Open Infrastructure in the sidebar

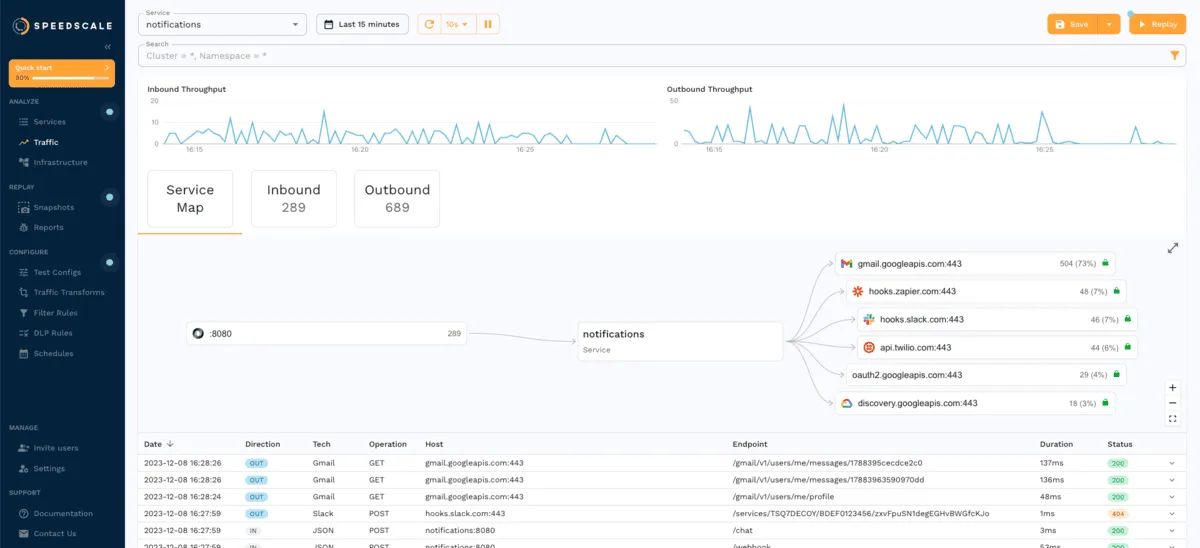[60, 162]
